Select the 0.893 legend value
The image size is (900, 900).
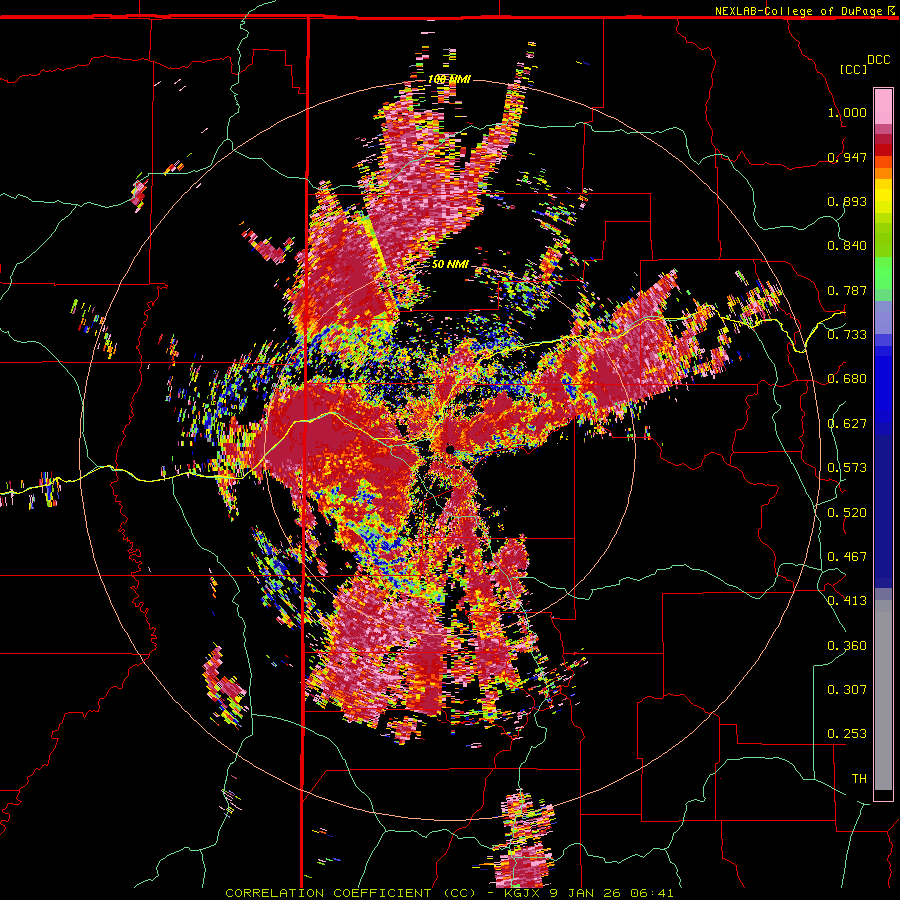click(847, 201)
